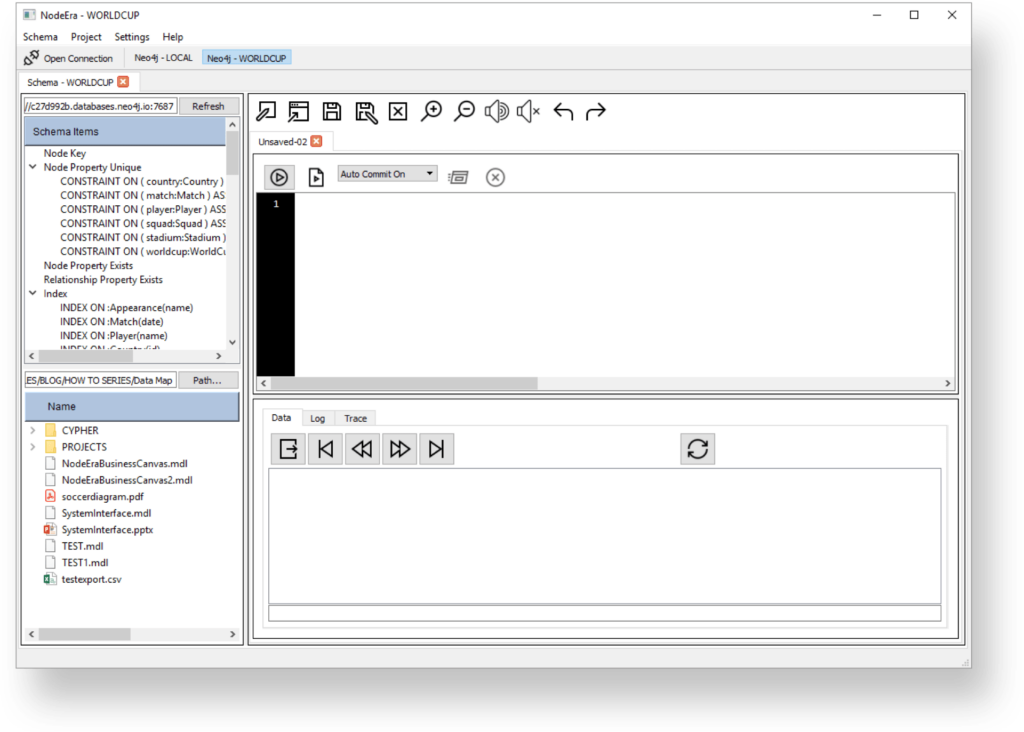Click into the Cypher editor text area
Image resolution: width=1024 pixels, height=732 pixels.
[624, 284]
